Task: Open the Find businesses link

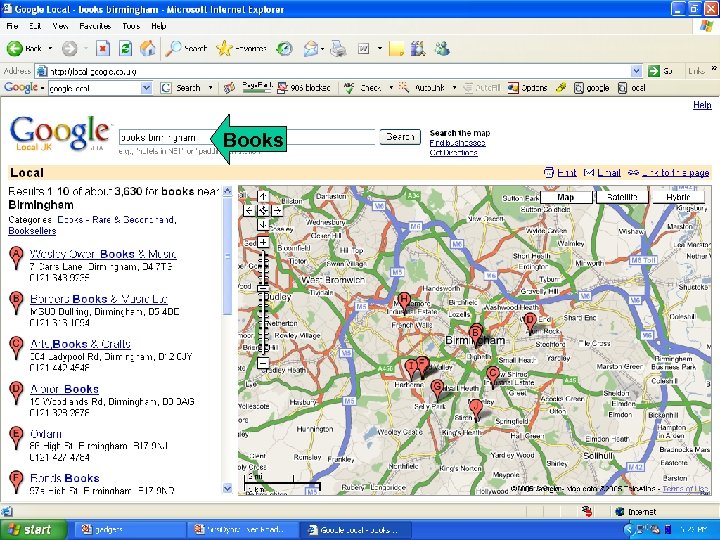Action: 457,143
